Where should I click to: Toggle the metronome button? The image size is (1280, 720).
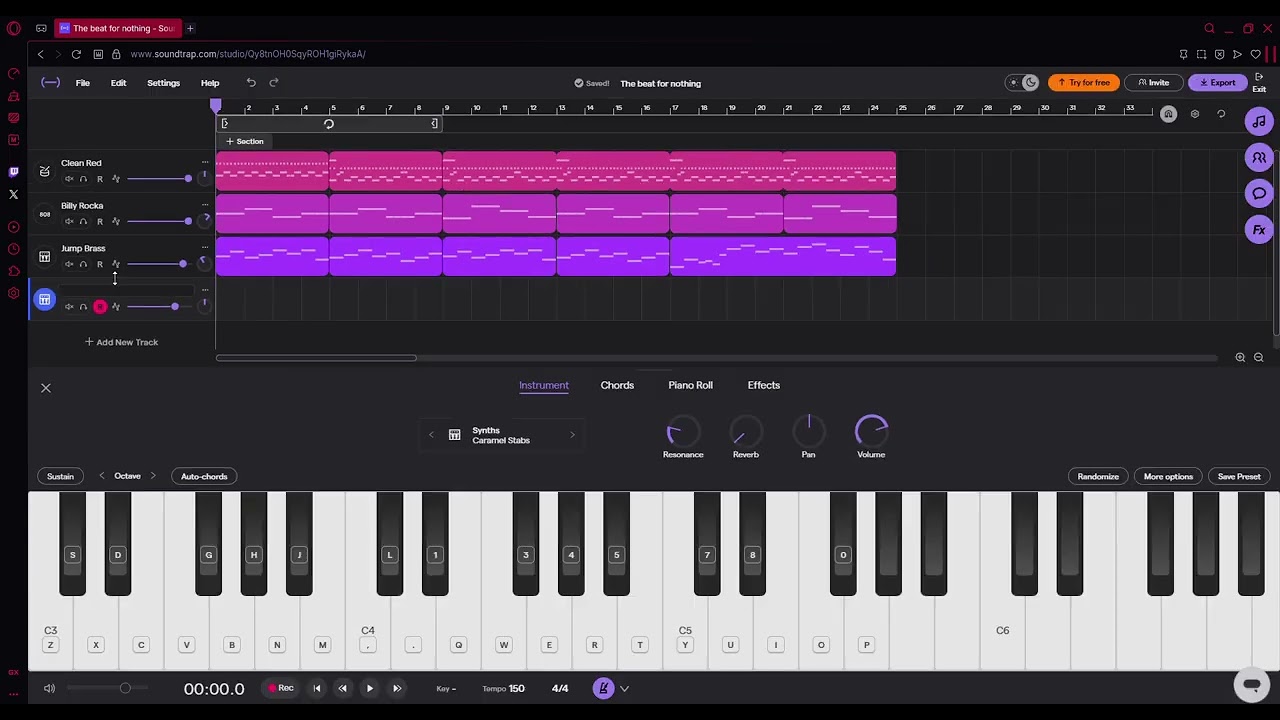pyautogui.click(x=603, y=688)
